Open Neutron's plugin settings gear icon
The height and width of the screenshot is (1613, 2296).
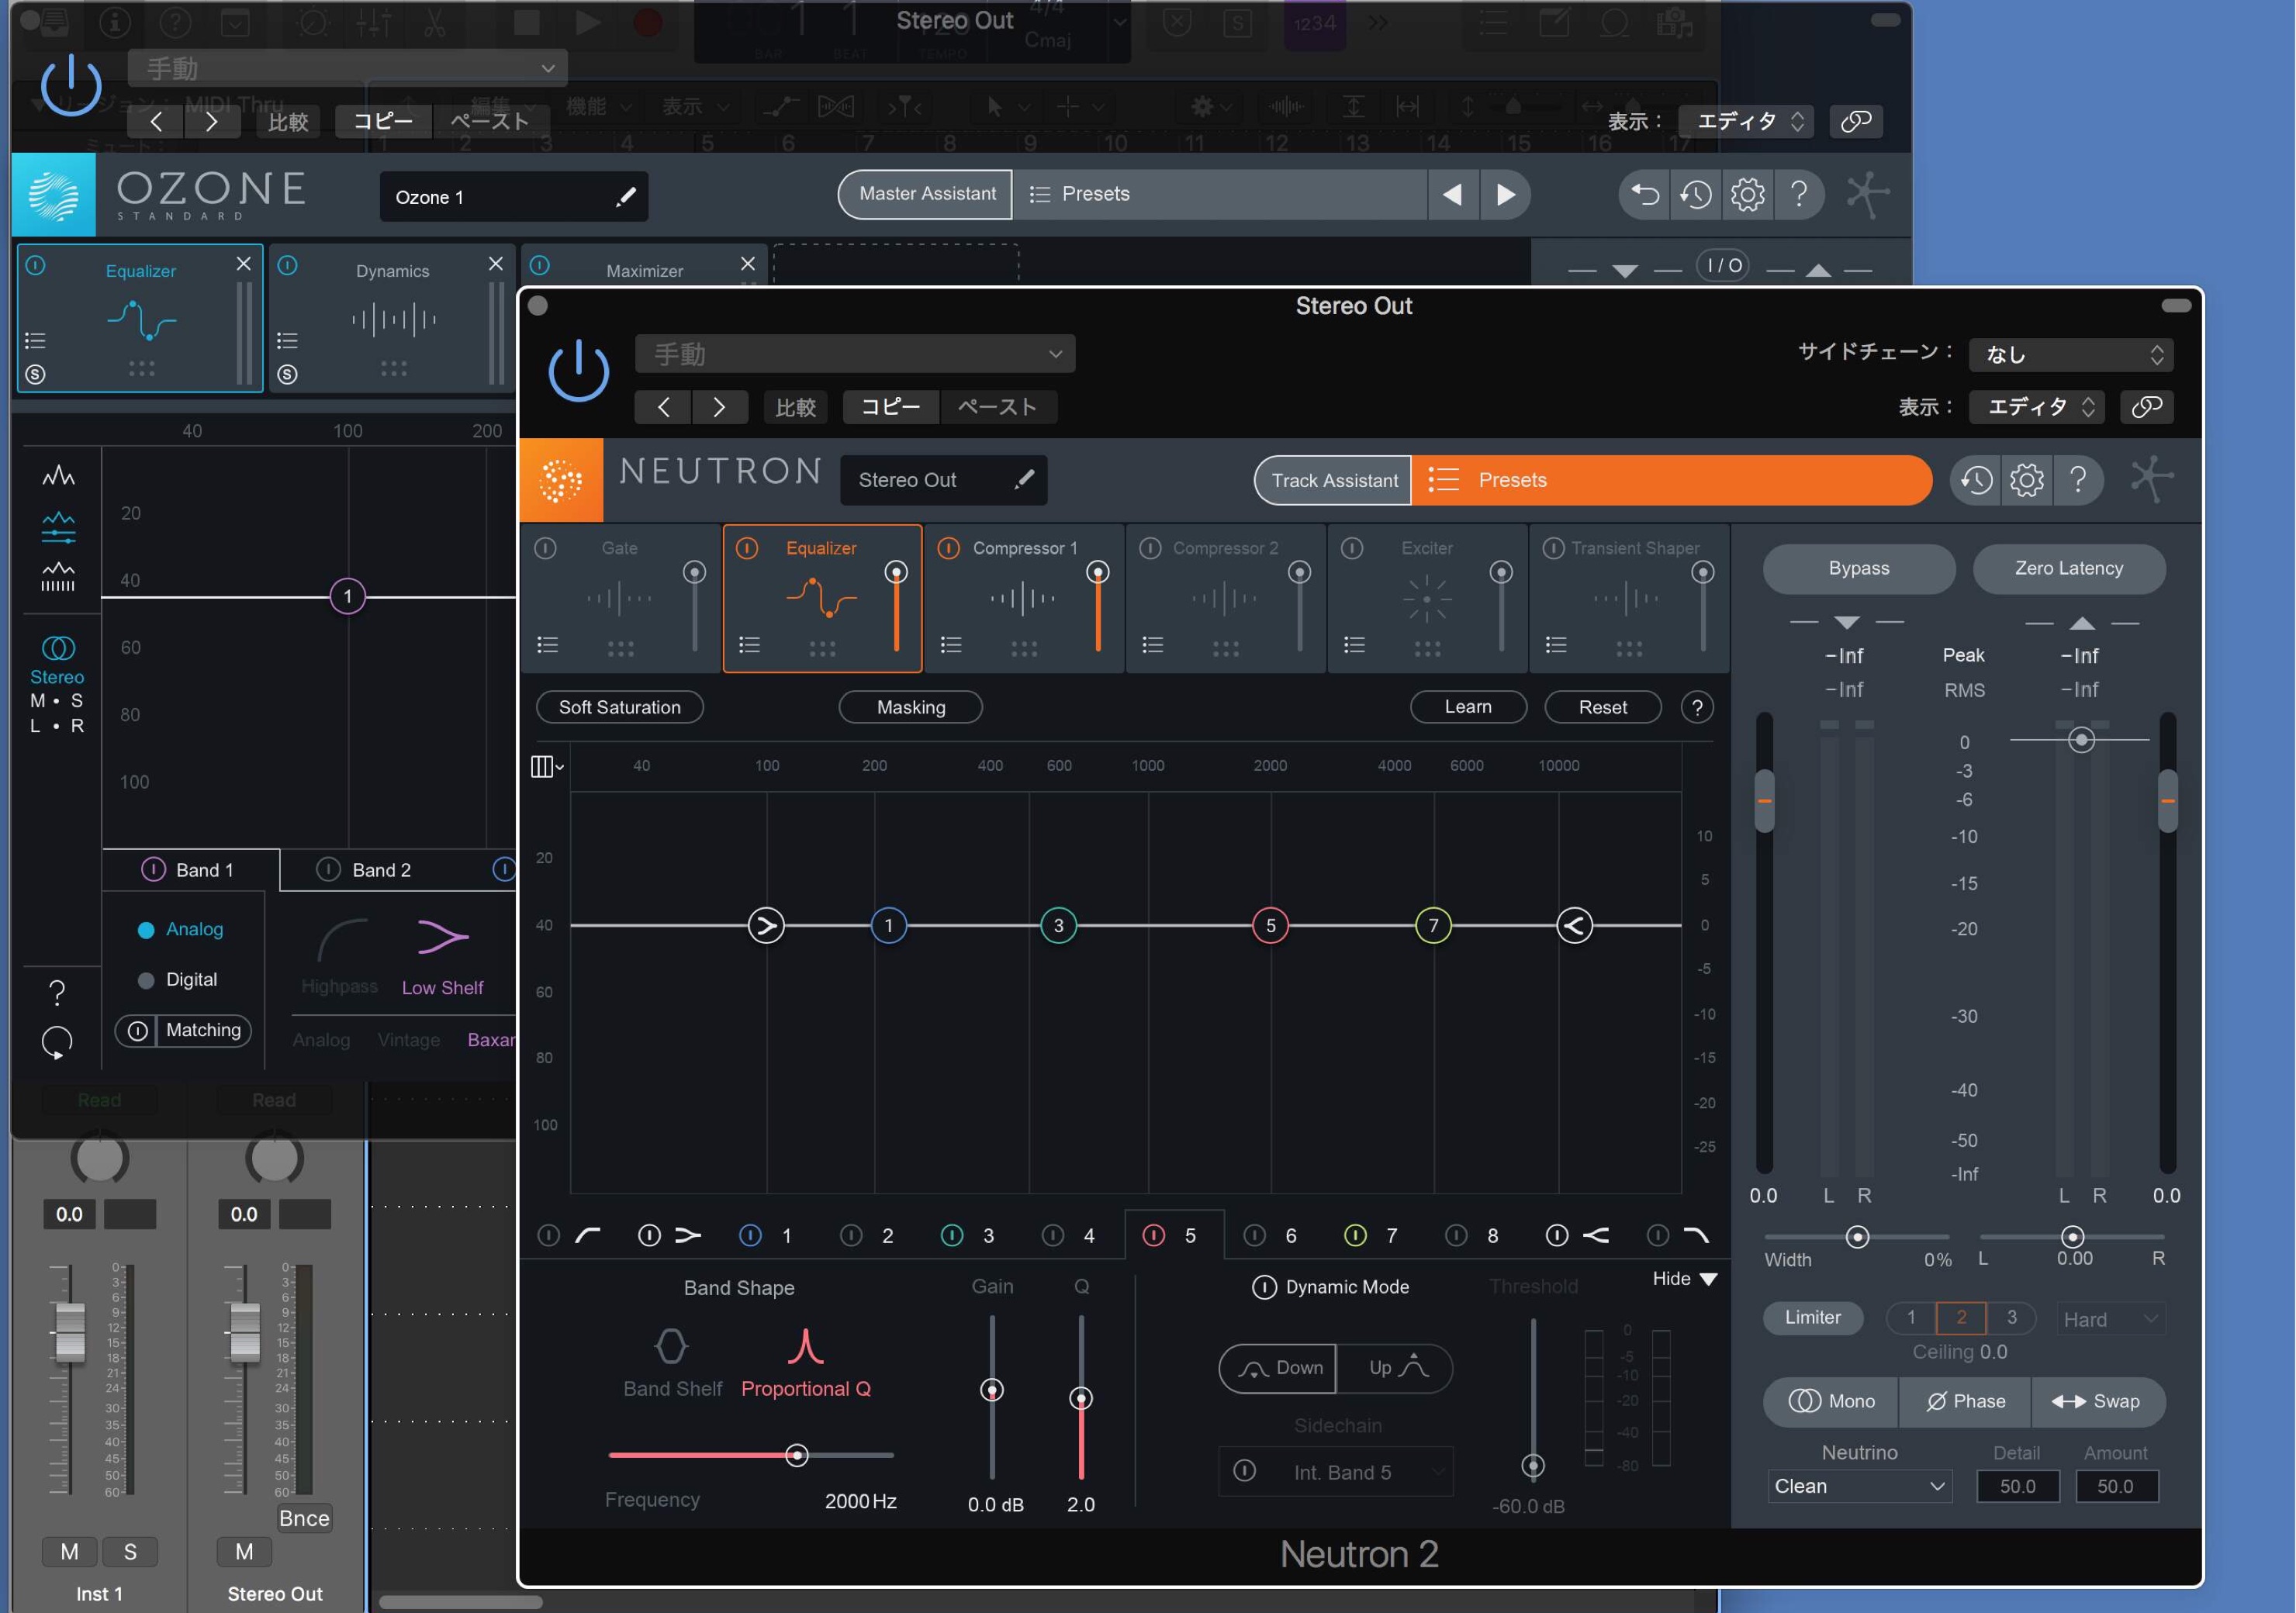tap(2027, 480)
